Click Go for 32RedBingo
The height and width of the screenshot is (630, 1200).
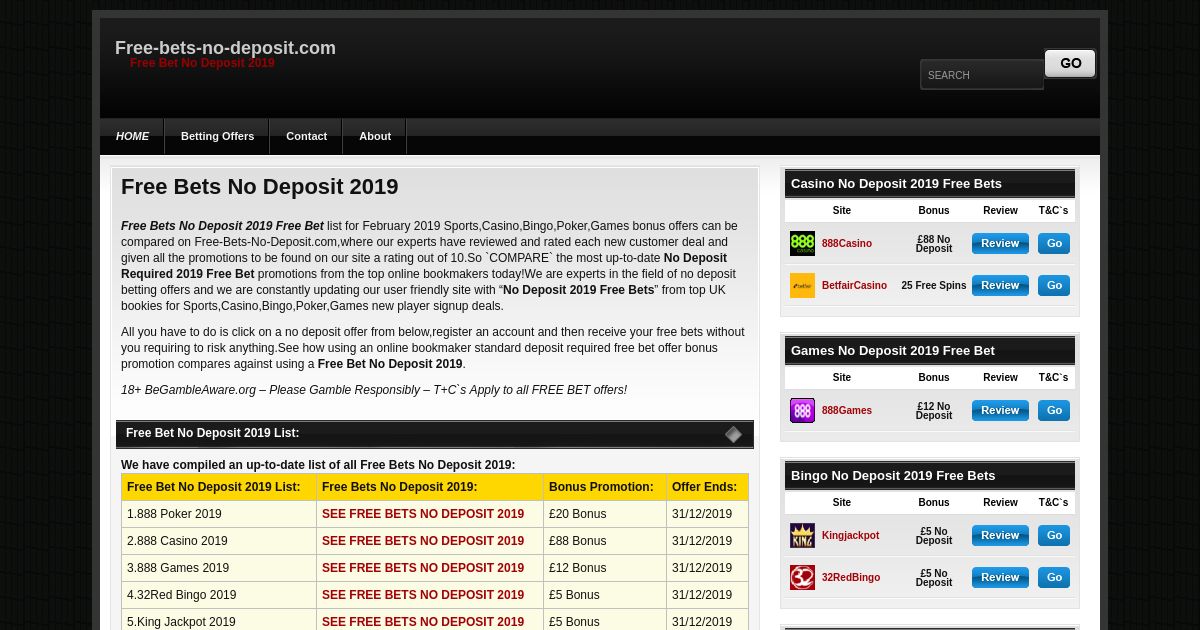coord(1054,577)
